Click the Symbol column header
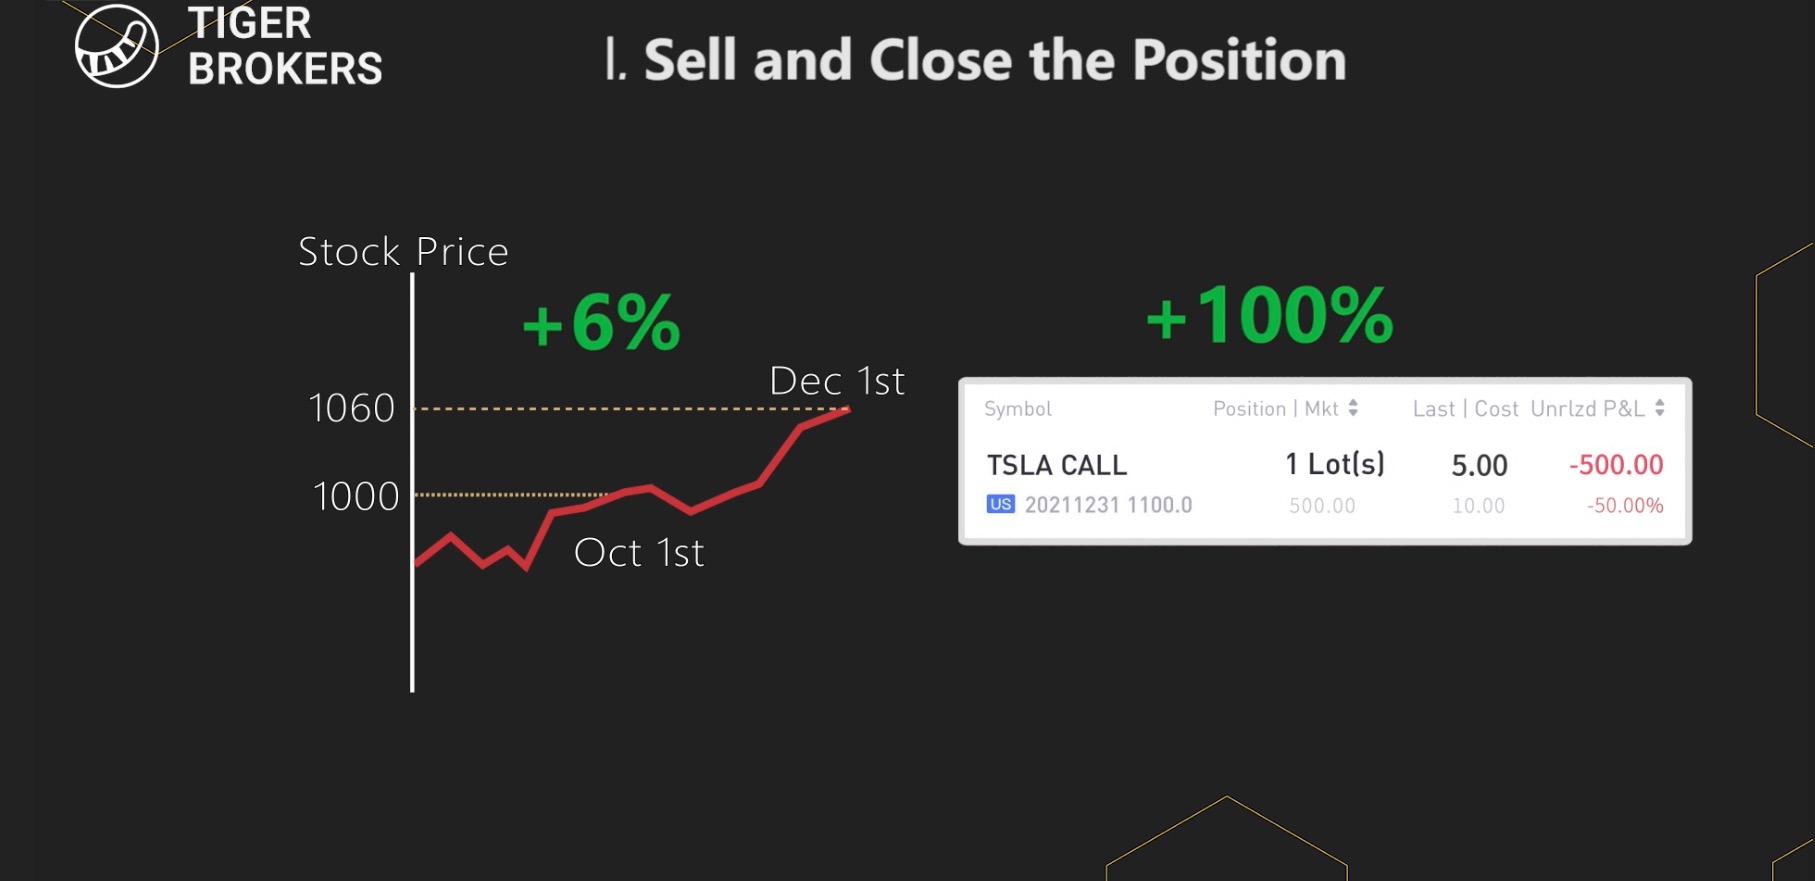The width and height of the screenshot is (1815, 881). click(x=1017, y=409)
